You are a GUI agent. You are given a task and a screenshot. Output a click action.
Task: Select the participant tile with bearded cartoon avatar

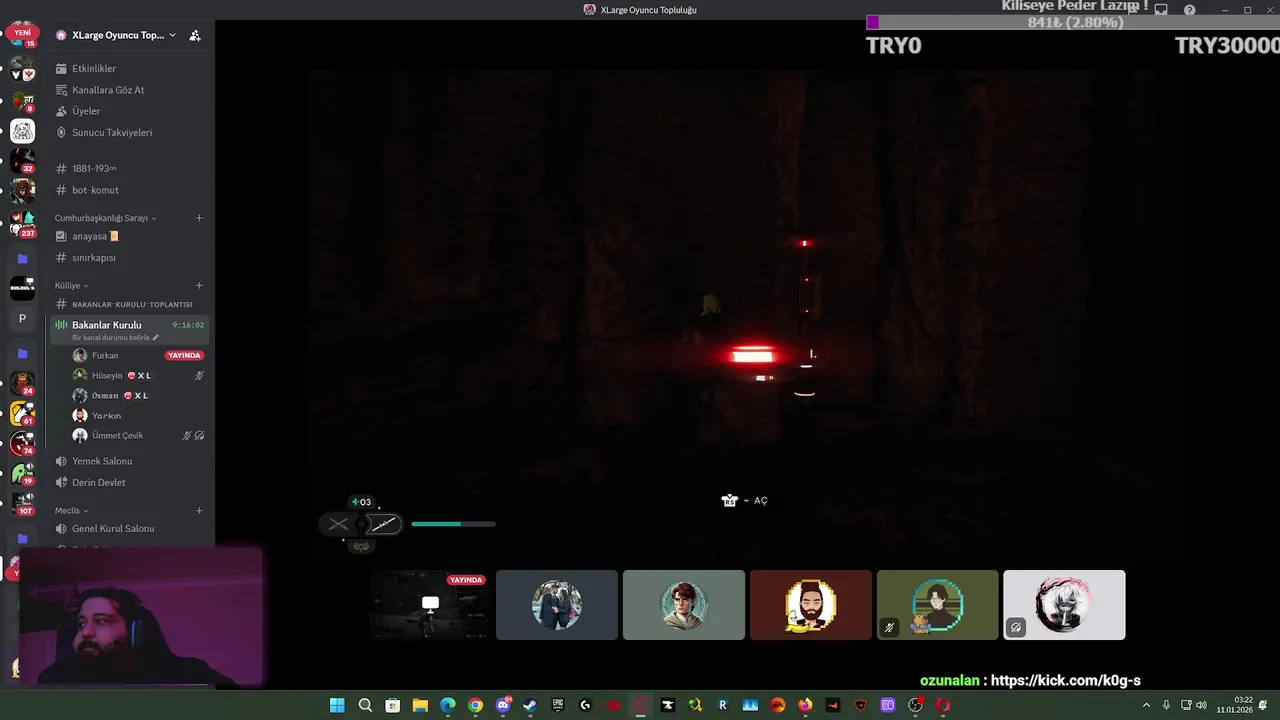811,604
